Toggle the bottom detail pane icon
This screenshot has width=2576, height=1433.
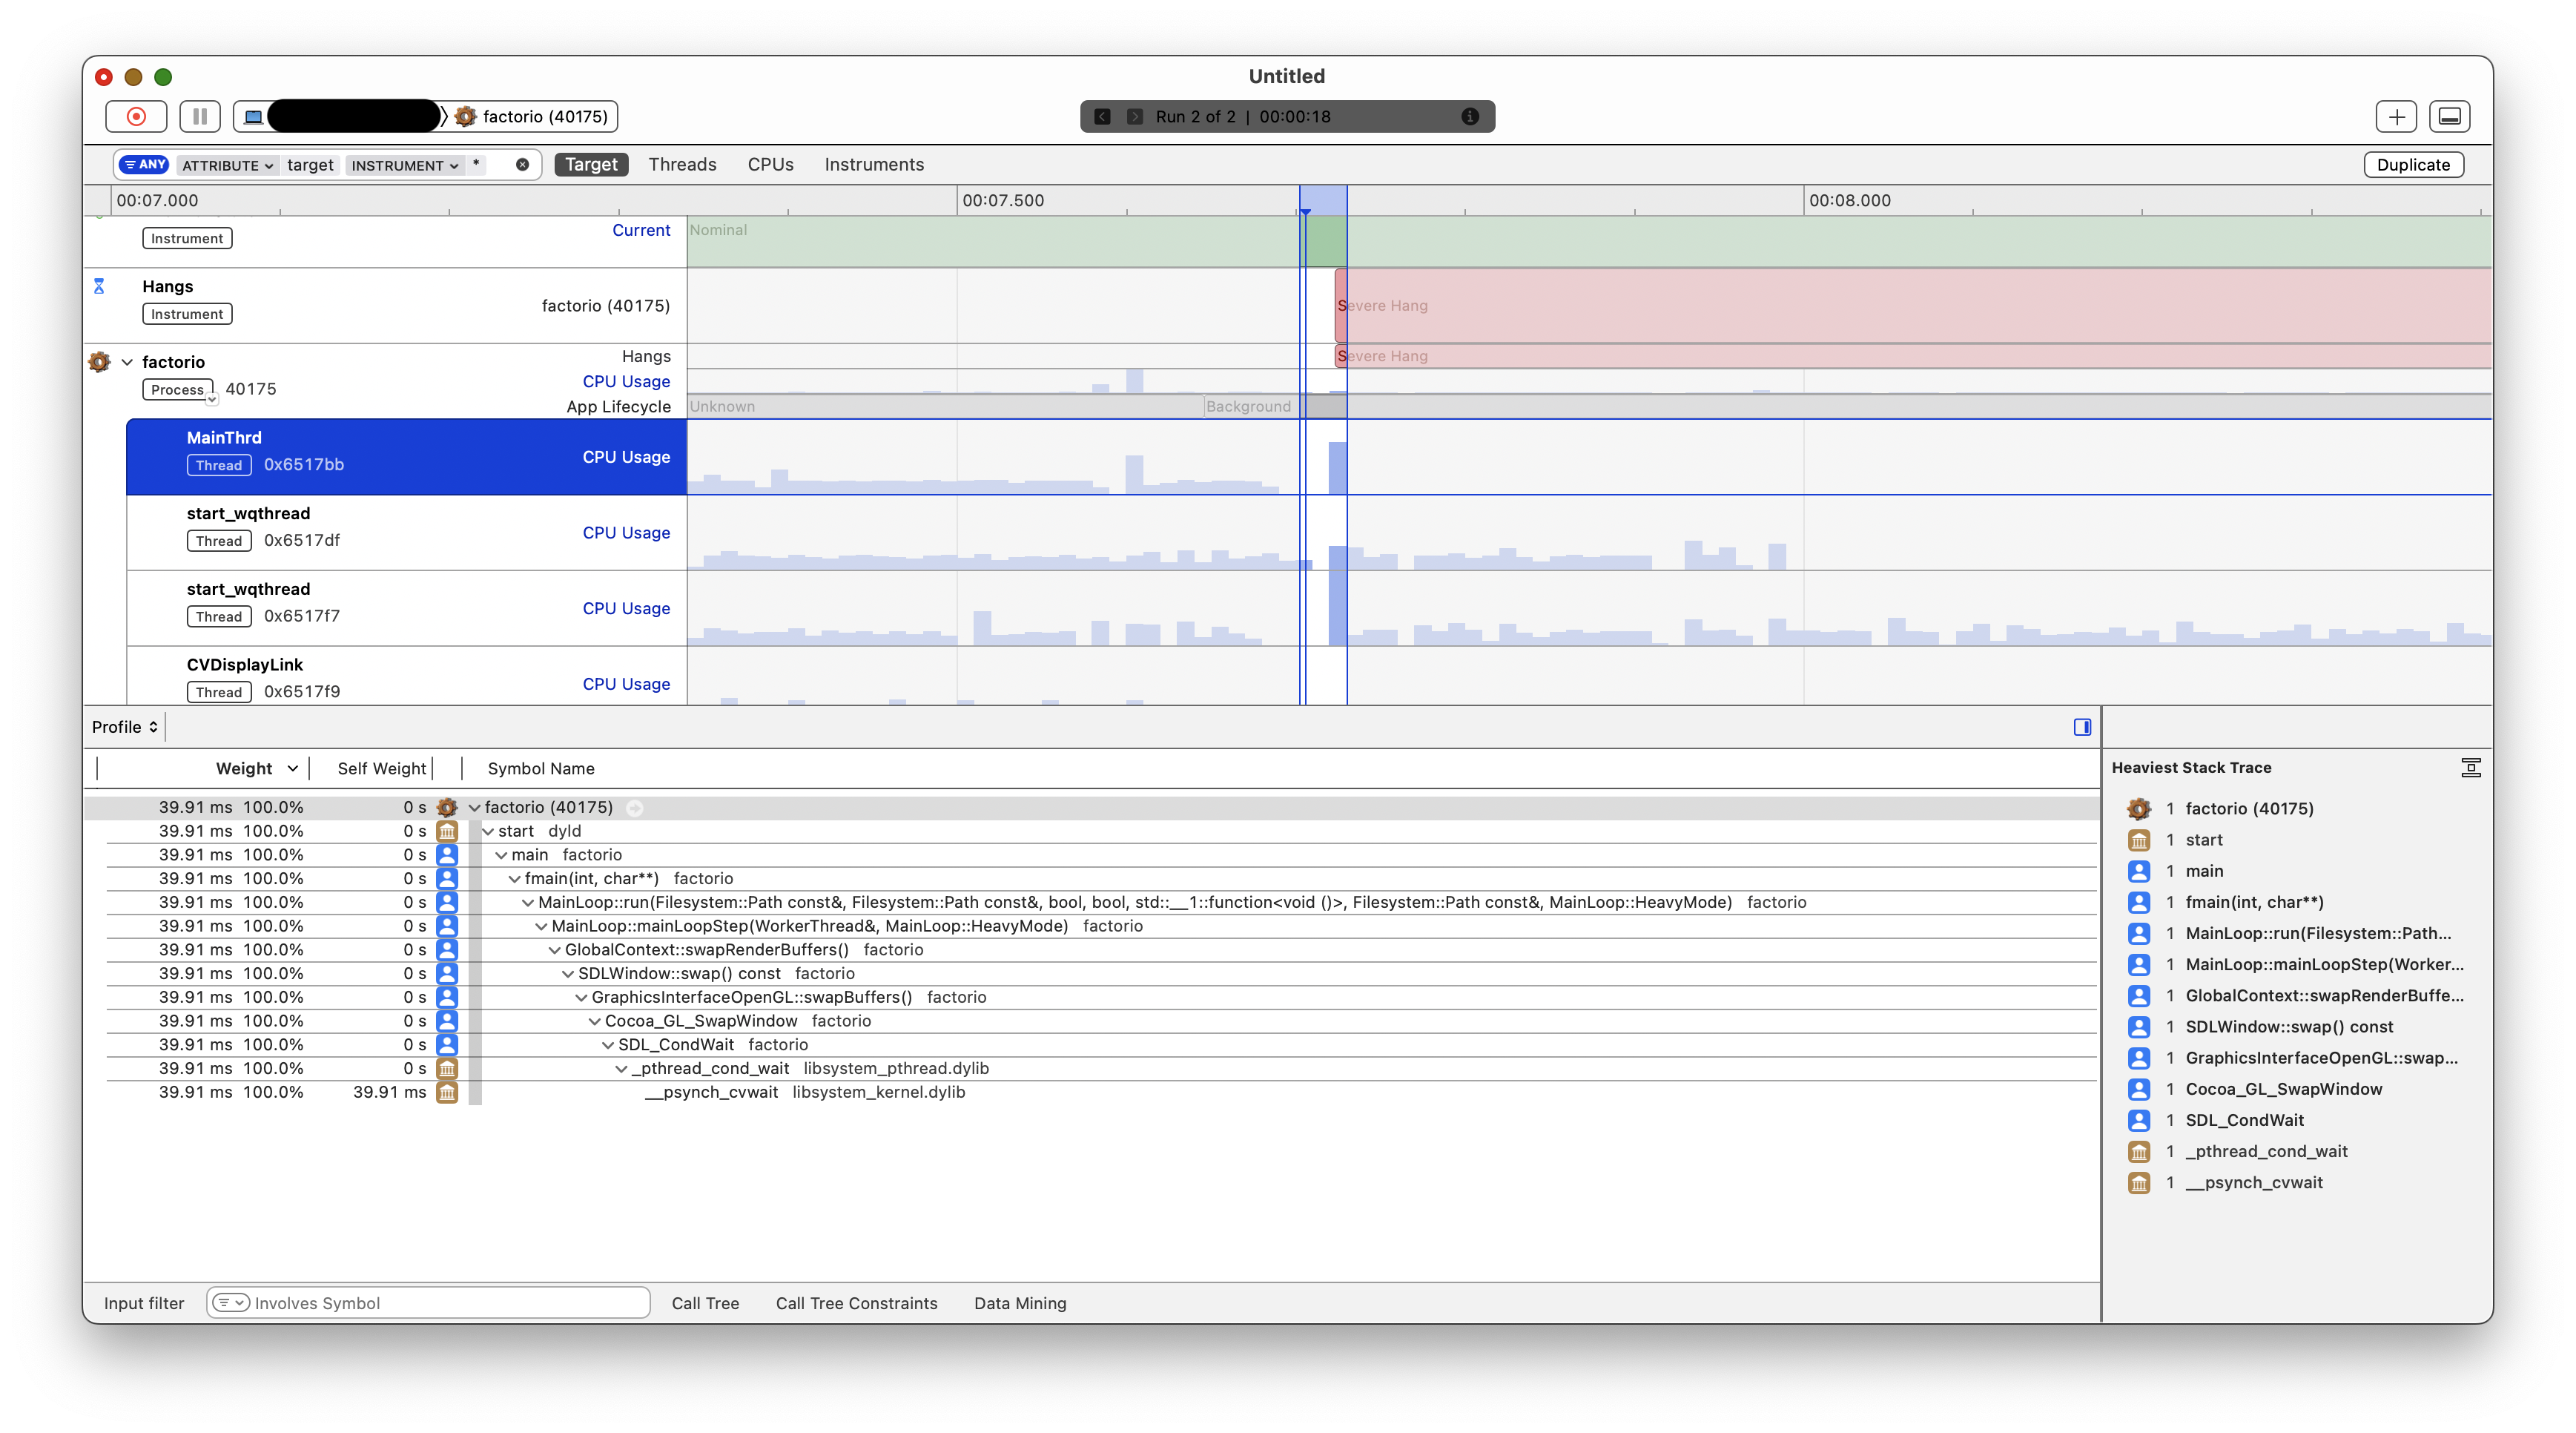click(2449, 116)
